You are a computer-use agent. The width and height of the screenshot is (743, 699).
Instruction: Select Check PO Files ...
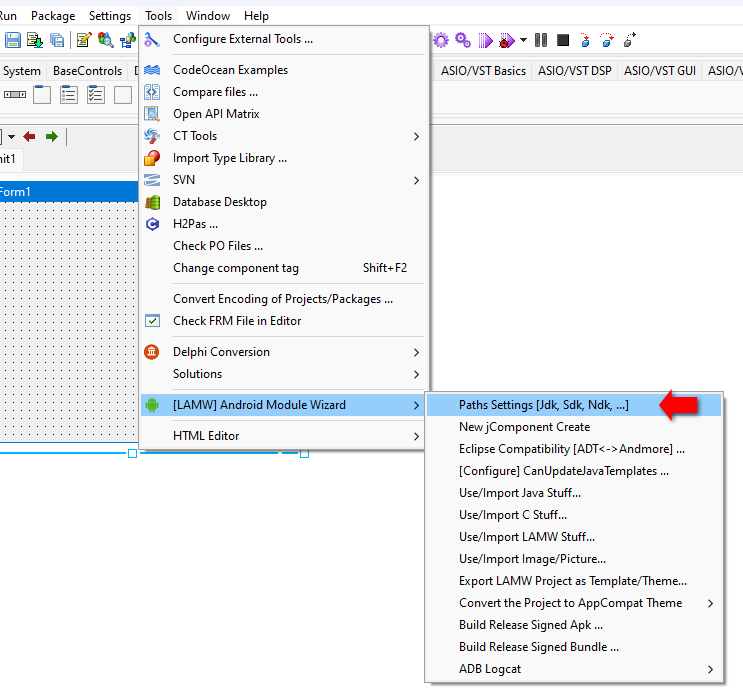point(284,246)
